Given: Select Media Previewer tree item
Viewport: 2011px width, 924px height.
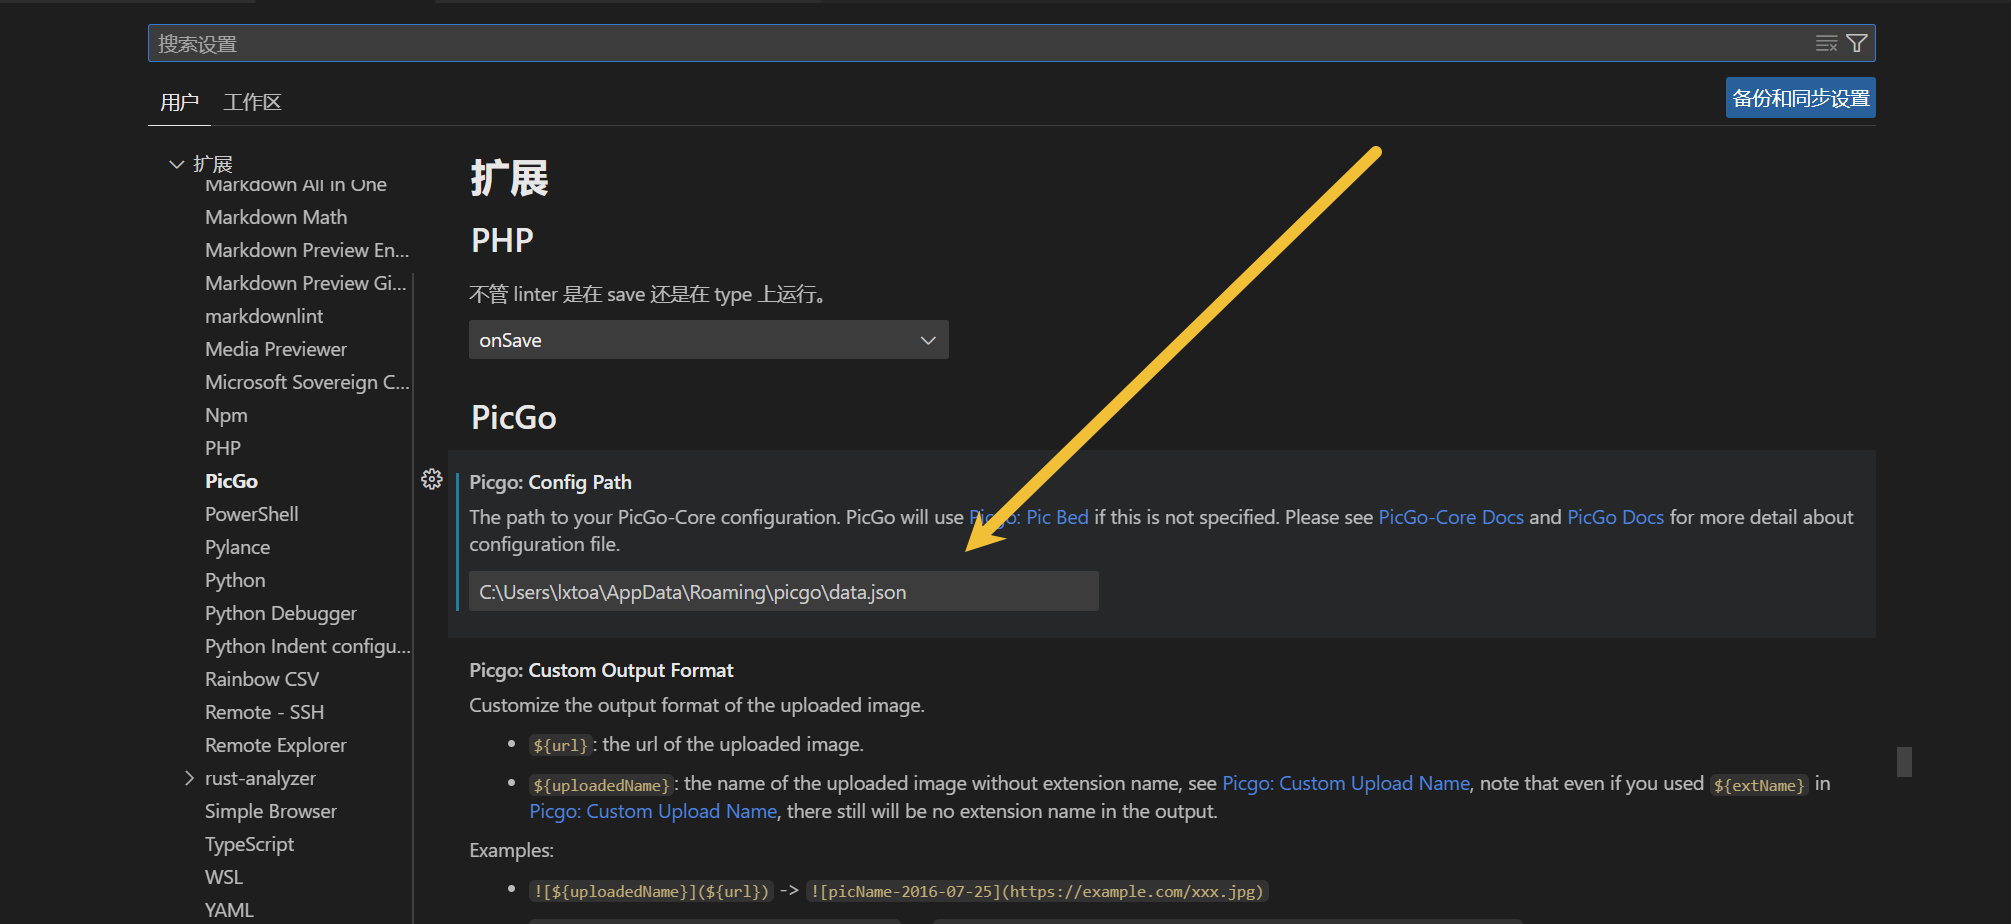Looking at the screenshot, I should point(276,349).
